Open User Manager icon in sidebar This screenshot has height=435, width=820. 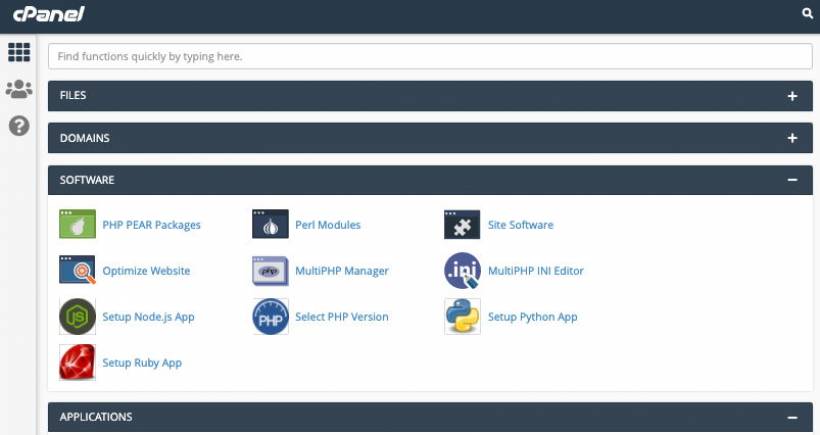pyautogui.click(x=19, y=90)
